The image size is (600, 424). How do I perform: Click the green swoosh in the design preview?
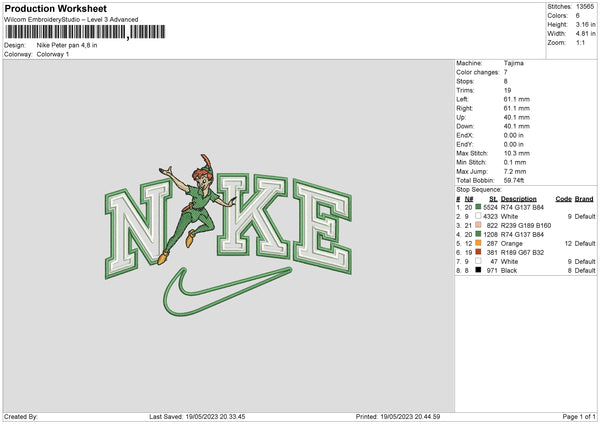click(227, 292)
